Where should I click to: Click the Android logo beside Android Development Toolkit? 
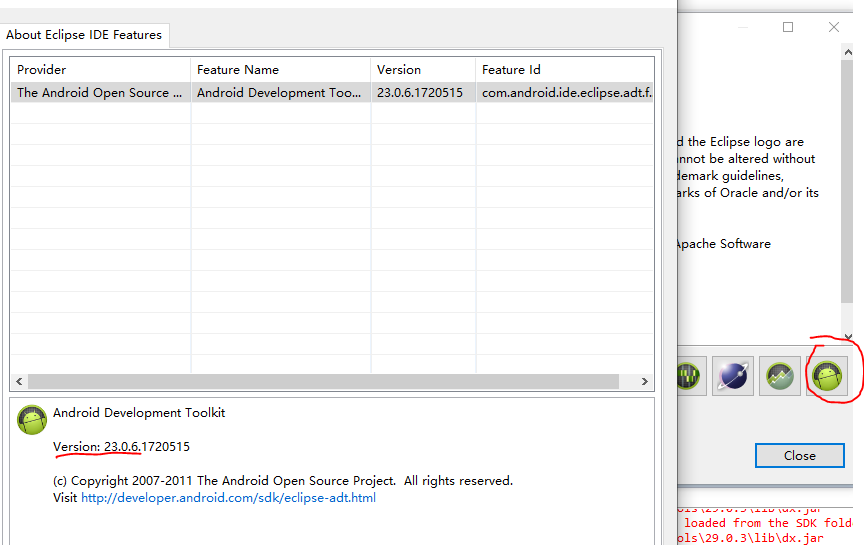click(32, 419)
